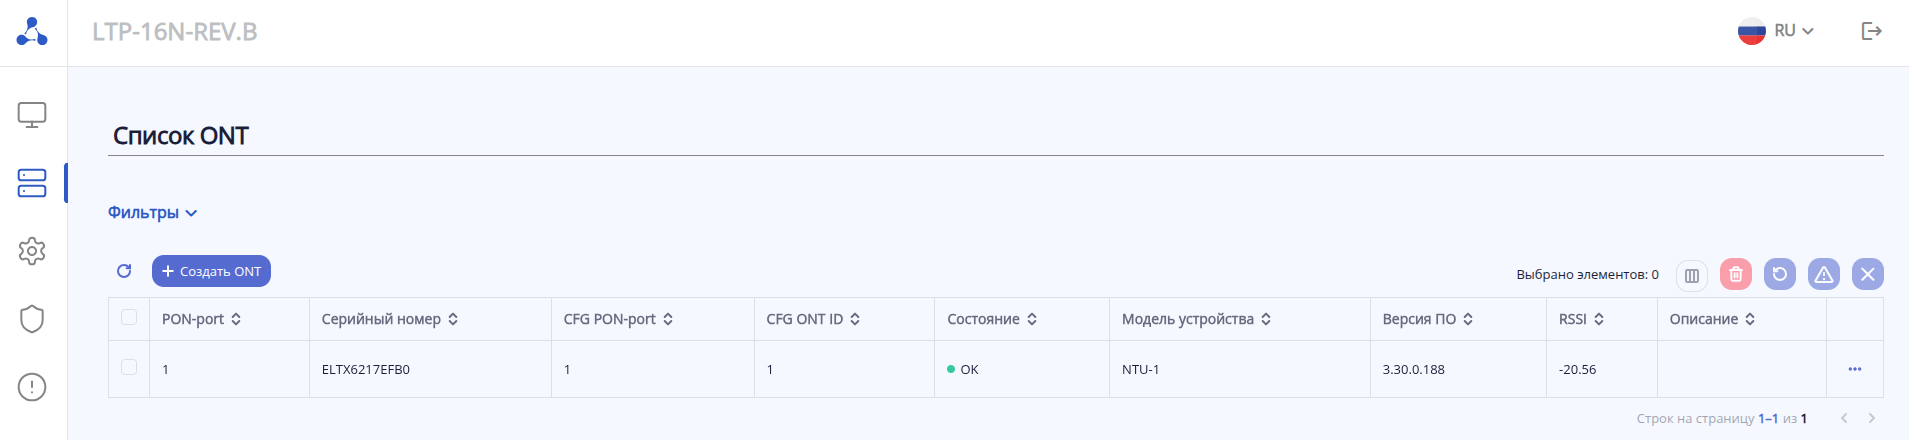Open the three-dots row actions menu
Screen dimensions: 1909x440
tap(1855, 369)
